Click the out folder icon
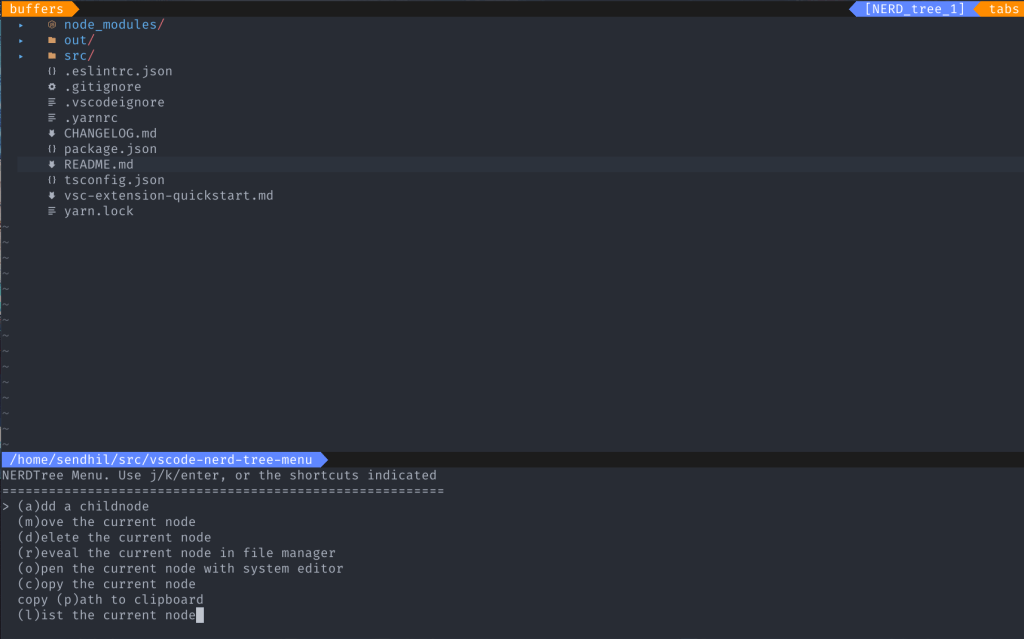Viewport: 1024px width, 639px height. click(52, 40)
